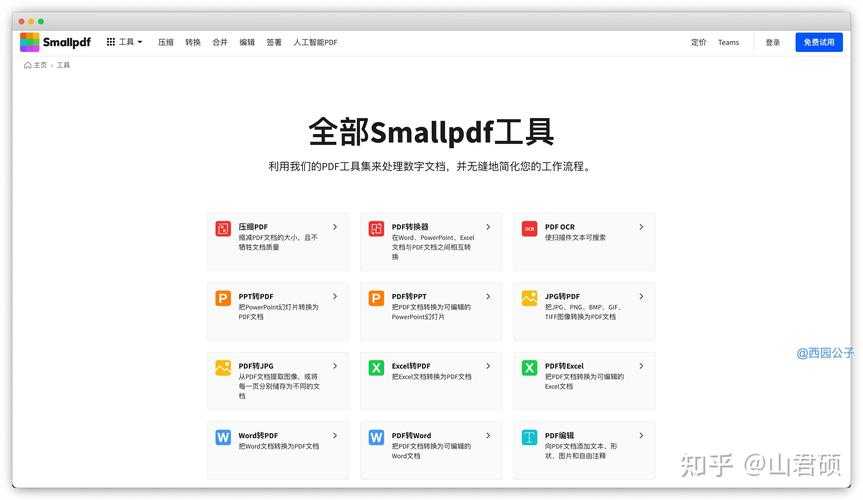The width and height of the screenshot is (863, 500).
Task: Open the PDF转PPT tool title
Action: 409,296
